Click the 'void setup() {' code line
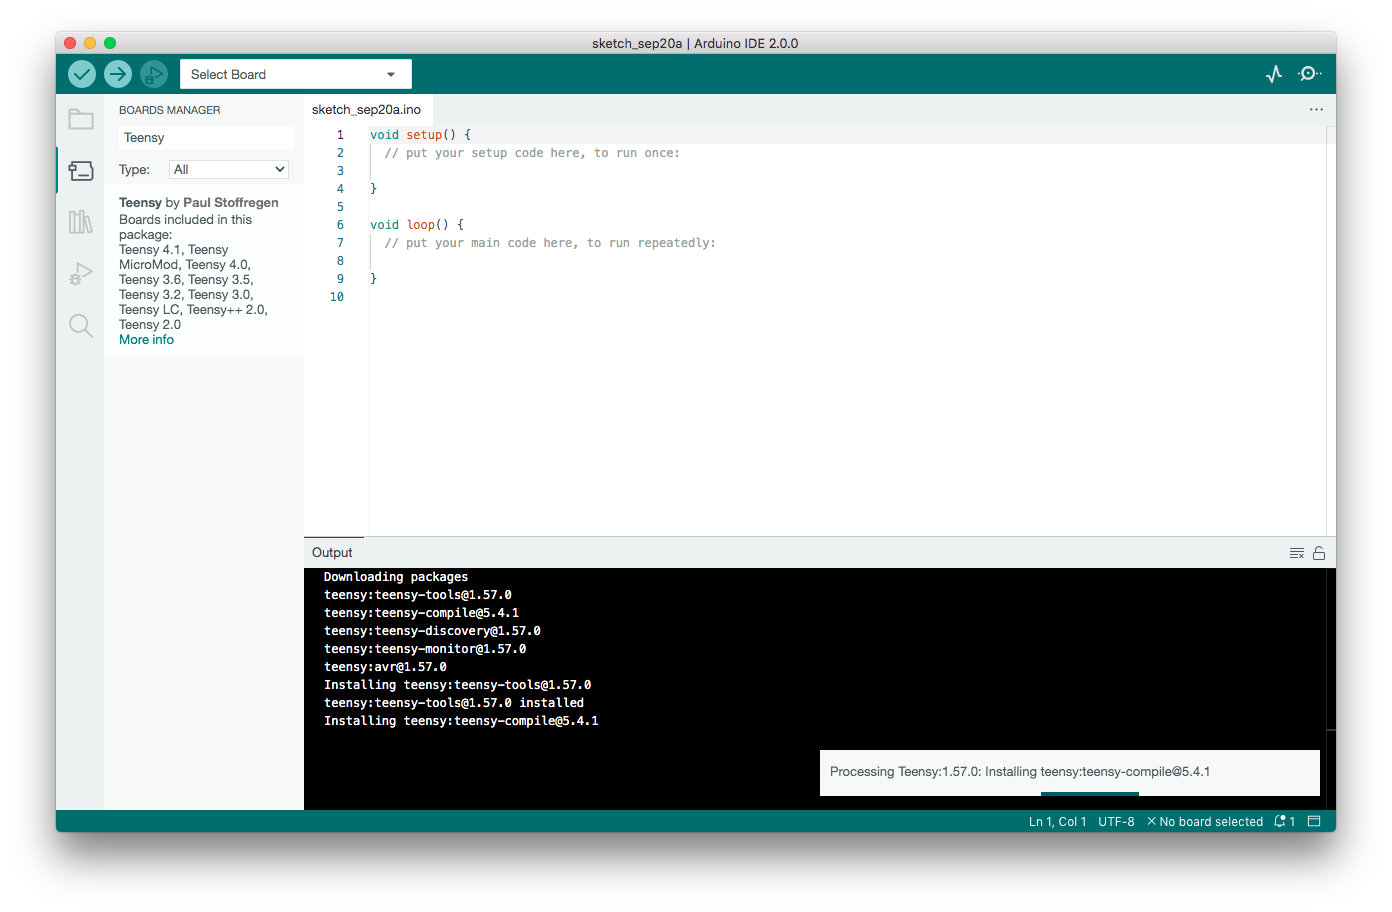Image resolution: width=1392 pixels, height=912 pixels. coord(420,135)
